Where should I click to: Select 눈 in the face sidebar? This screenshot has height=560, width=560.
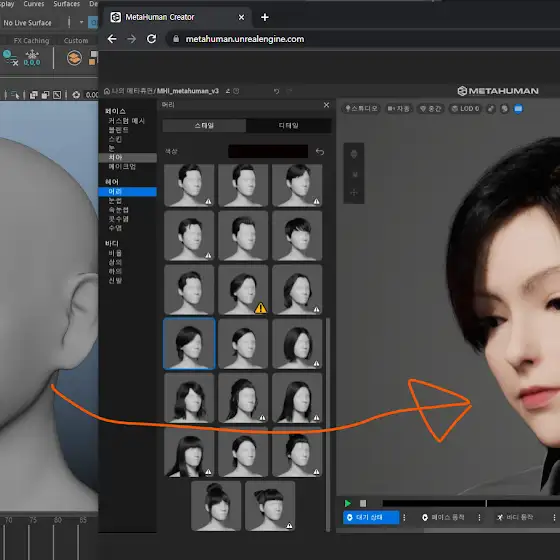coord(111,148)
